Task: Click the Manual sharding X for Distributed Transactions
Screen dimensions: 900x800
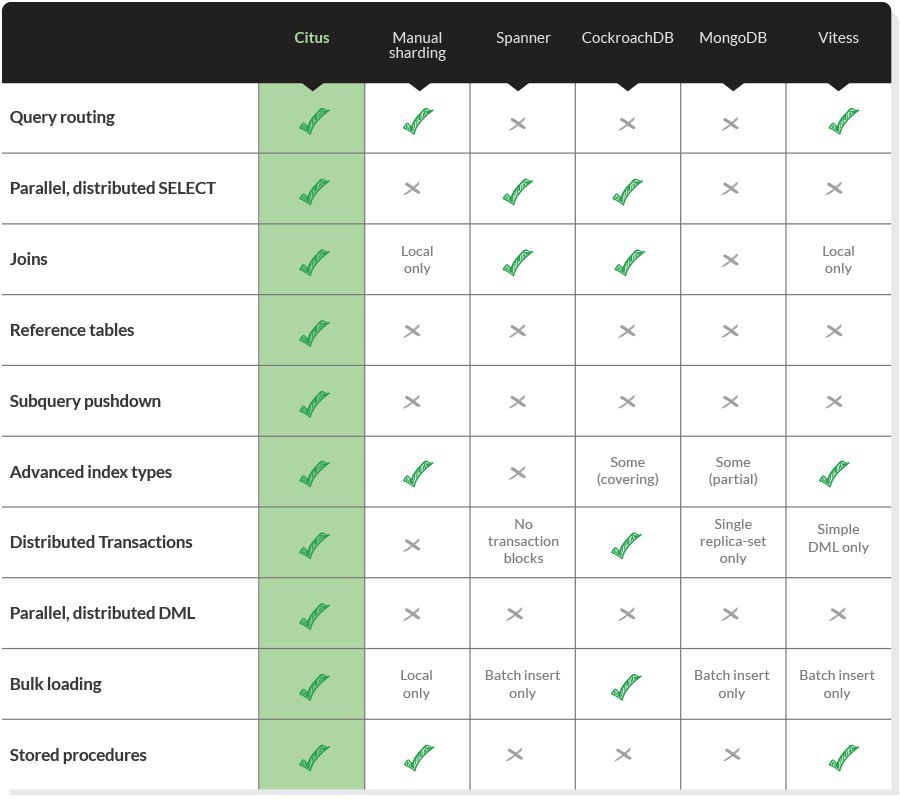Action: pyautogui.click(x=412, y=545)
